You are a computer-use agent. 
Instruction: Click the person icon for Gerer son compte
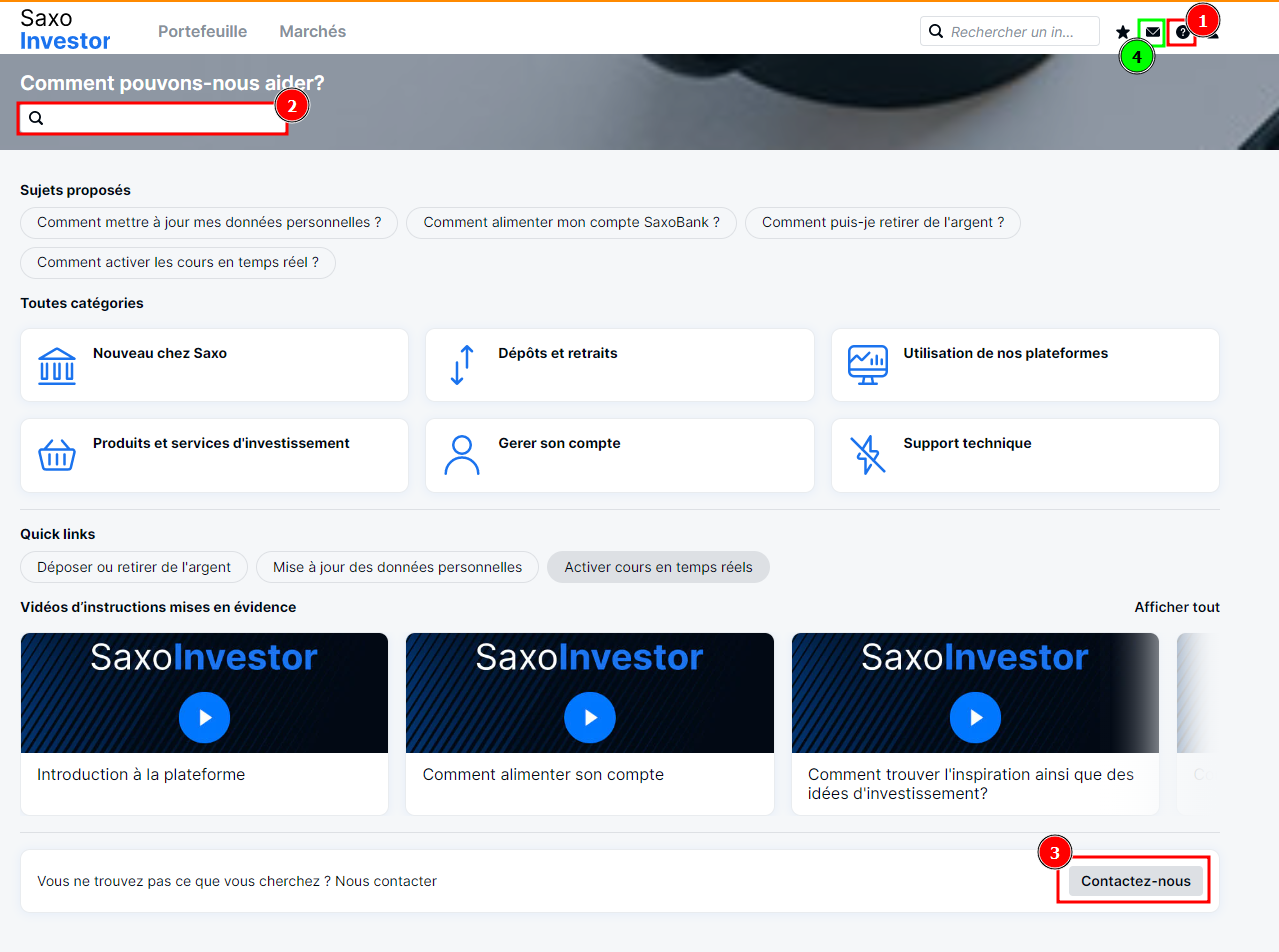pos(462,455)
